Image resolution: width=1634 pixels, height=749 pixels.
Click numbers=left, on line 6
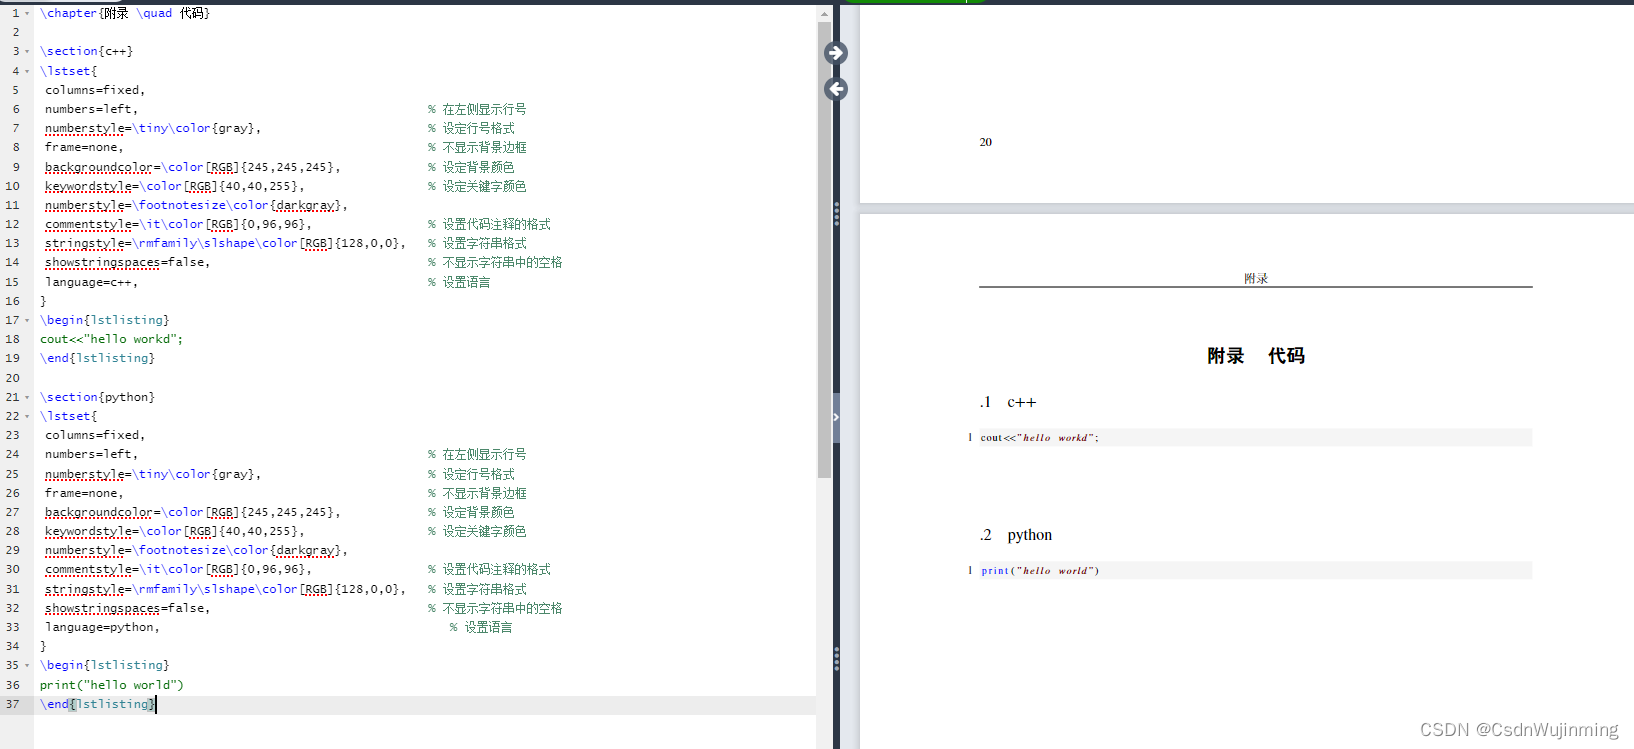pos(91,109)
